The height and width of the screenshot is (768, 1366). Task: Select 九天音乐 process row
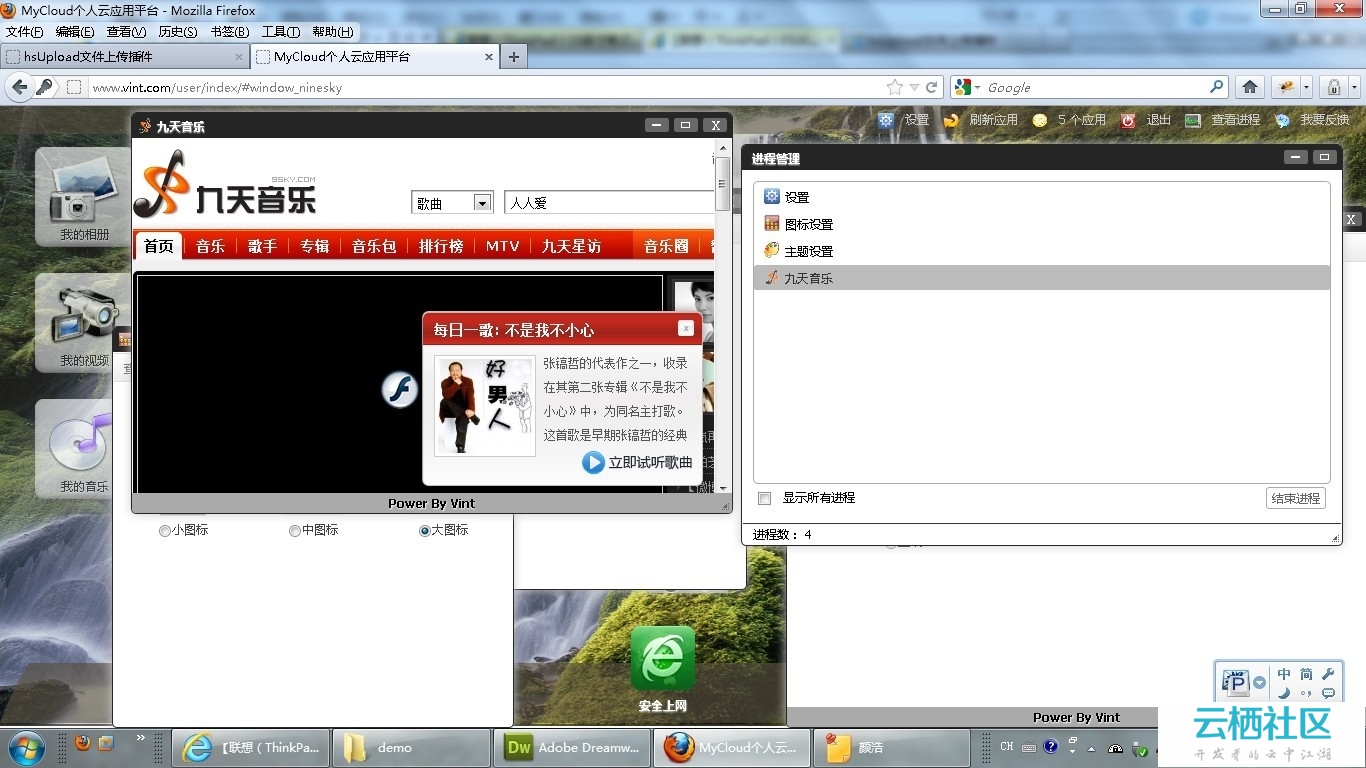pyautogui.click(x=1042, y=278)
